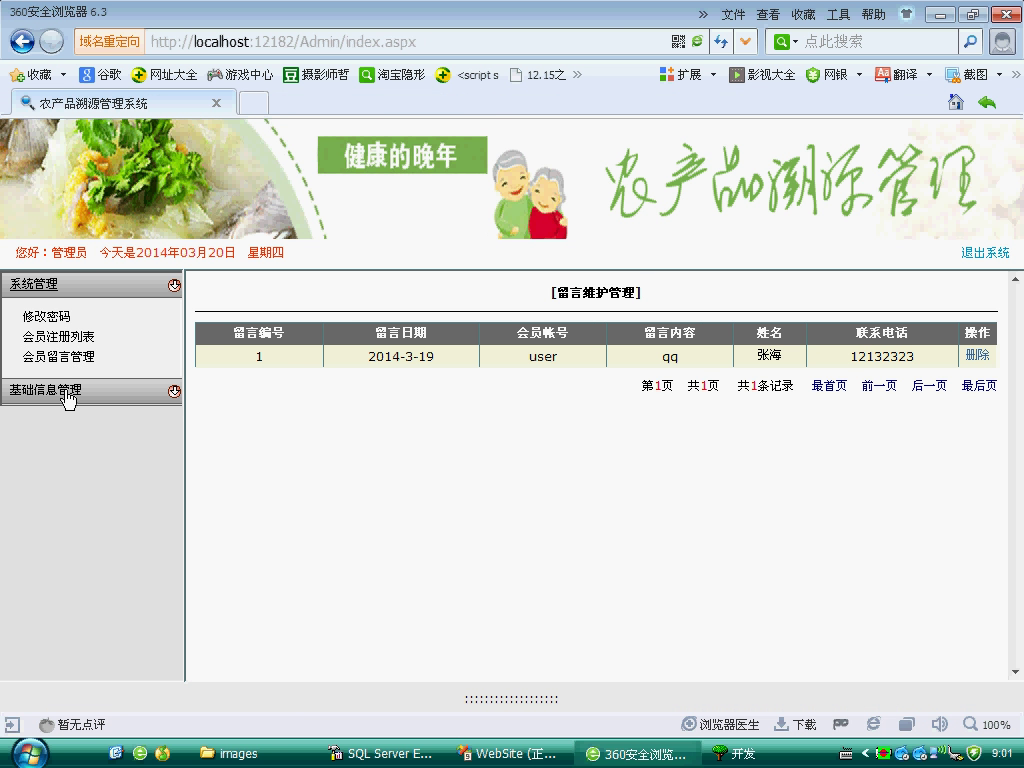Screen dimensions: 1024x768
Task: Switch to SQL Server E... taskbar window
Action: pyautogui.click(x=380, y=754)
